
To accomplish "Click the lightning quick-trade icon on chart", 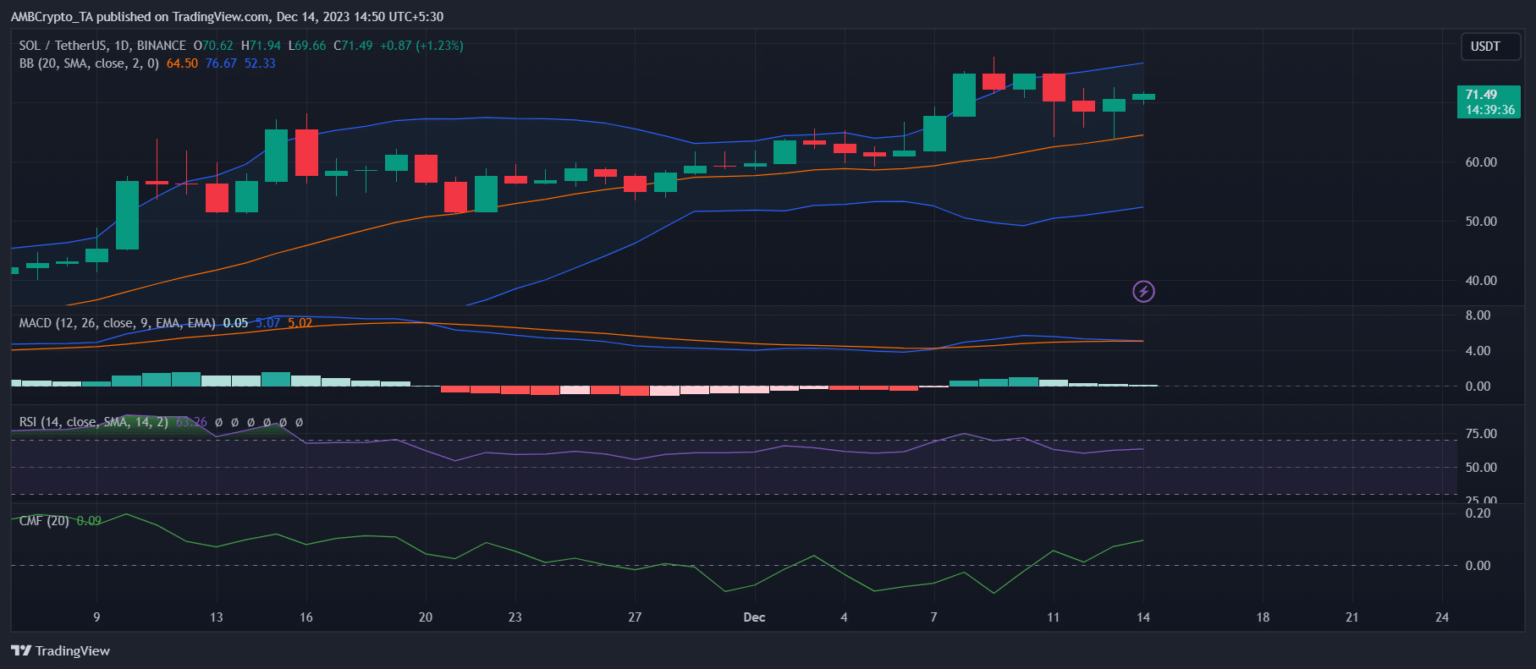I will [1142, 291].
